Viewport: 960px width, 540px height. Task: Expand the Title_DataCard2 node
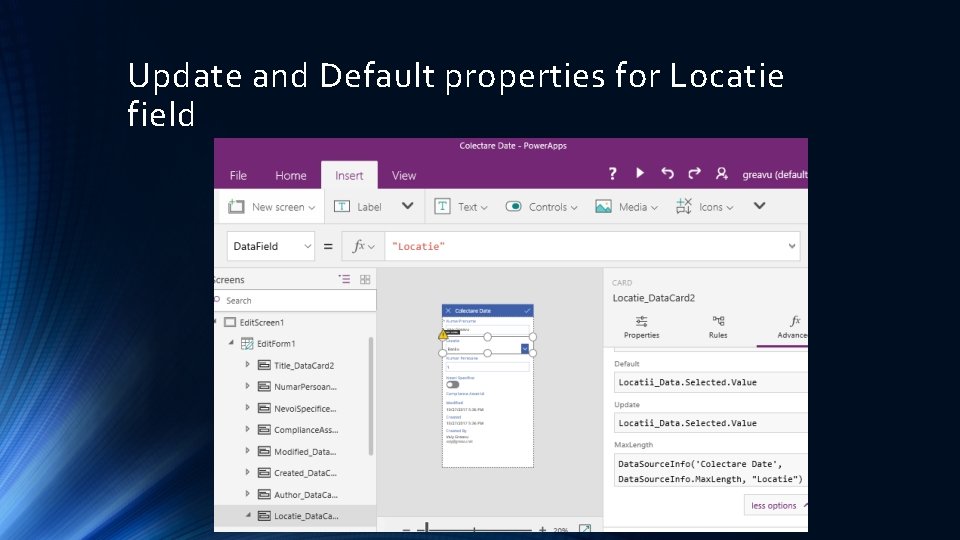247,365
